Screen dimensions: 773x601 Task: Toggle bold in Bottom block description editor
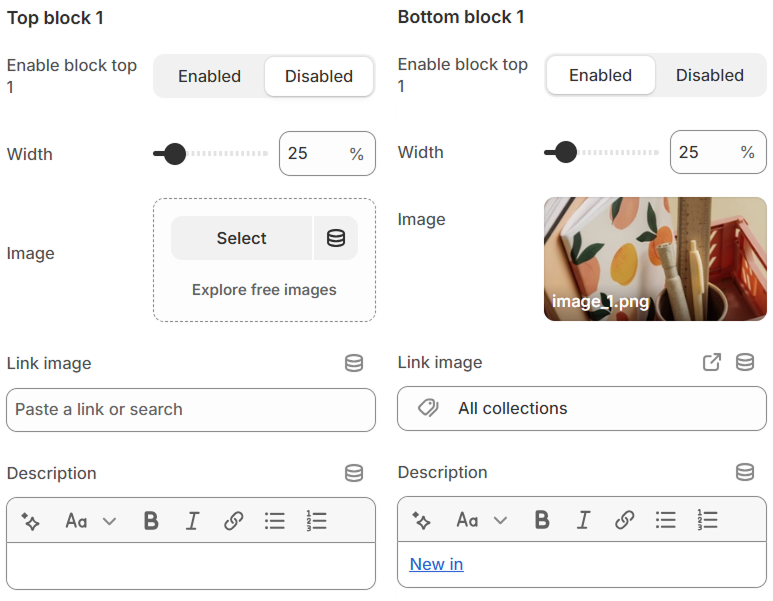[x=542, y=520]
